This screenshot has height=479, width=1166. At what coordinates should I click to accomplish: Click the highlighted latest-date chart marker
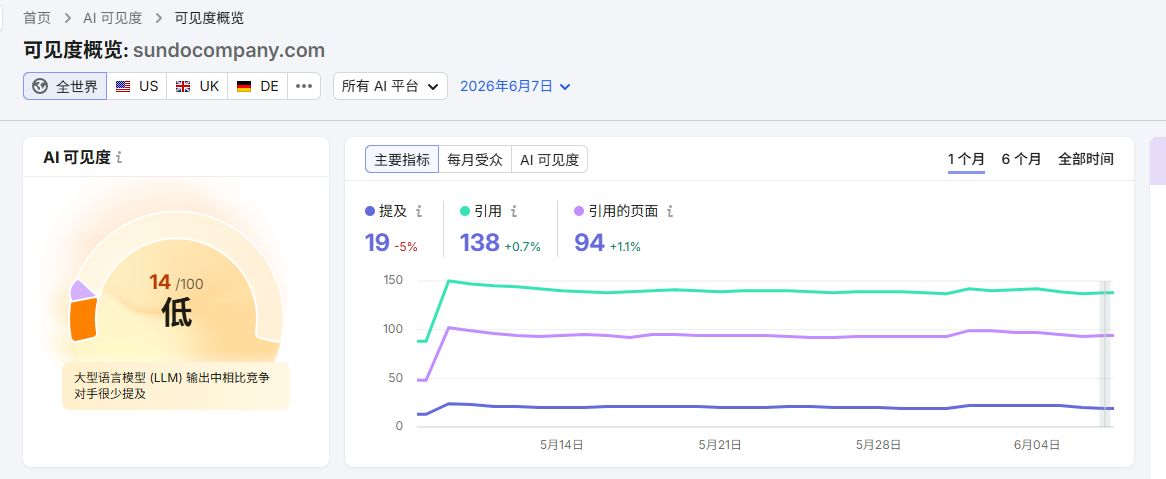tap(1105, 354)
